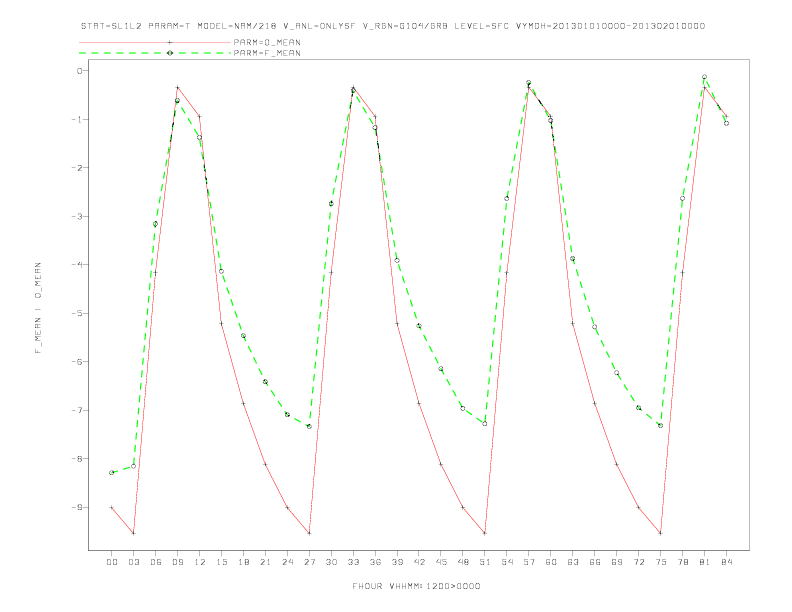Pick x-axis tick label 45
792x612 pixels.
[441, 562]
